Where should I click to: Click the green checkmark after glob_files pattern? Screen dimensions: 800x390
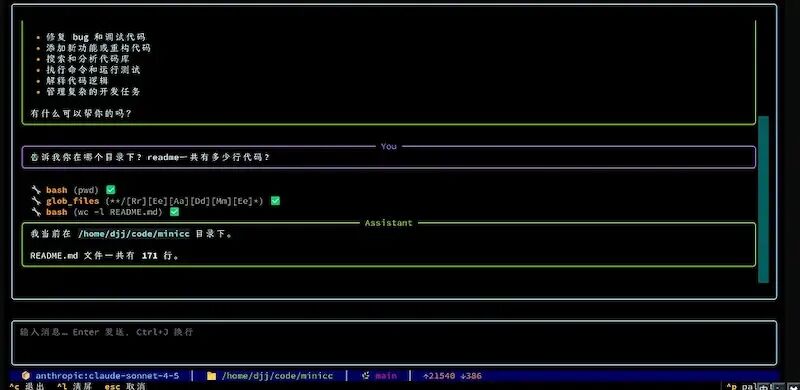[275, 201]
